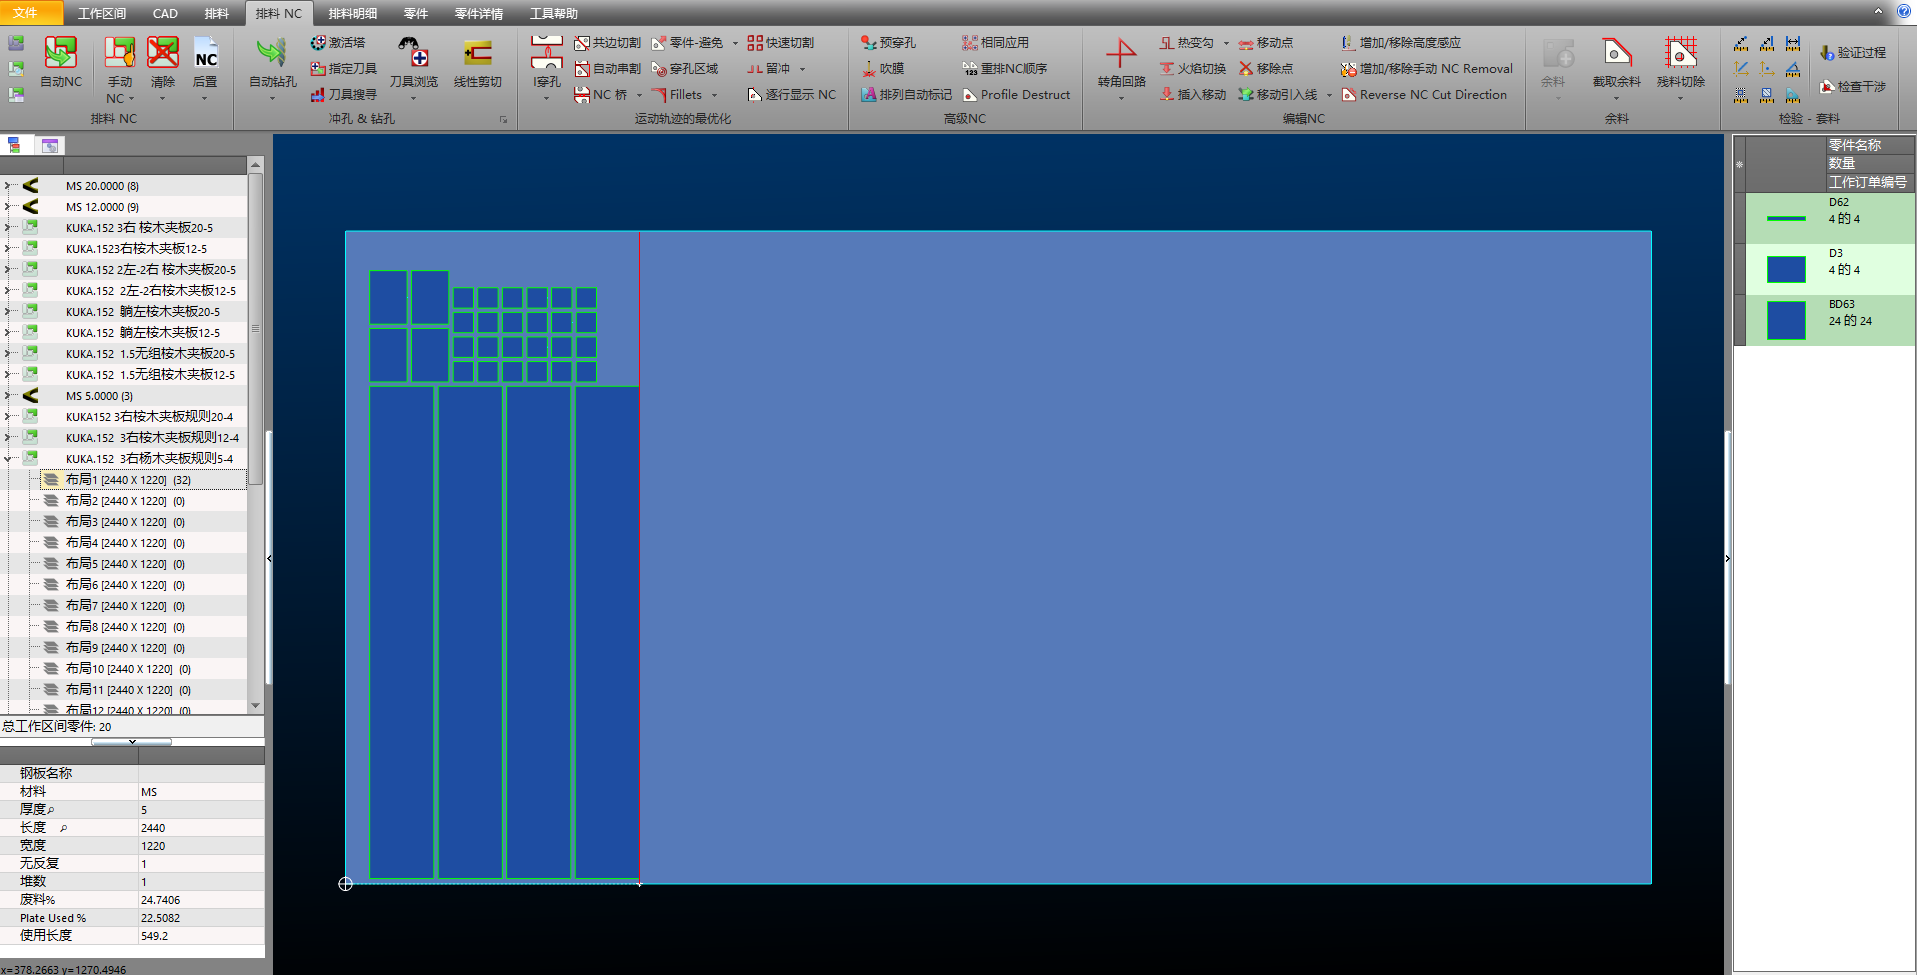This screenshot has width=1917, height=975.
Task: Select 火焰切换 flame switch
Action: pyautogui.click(x=1192, y=69)
